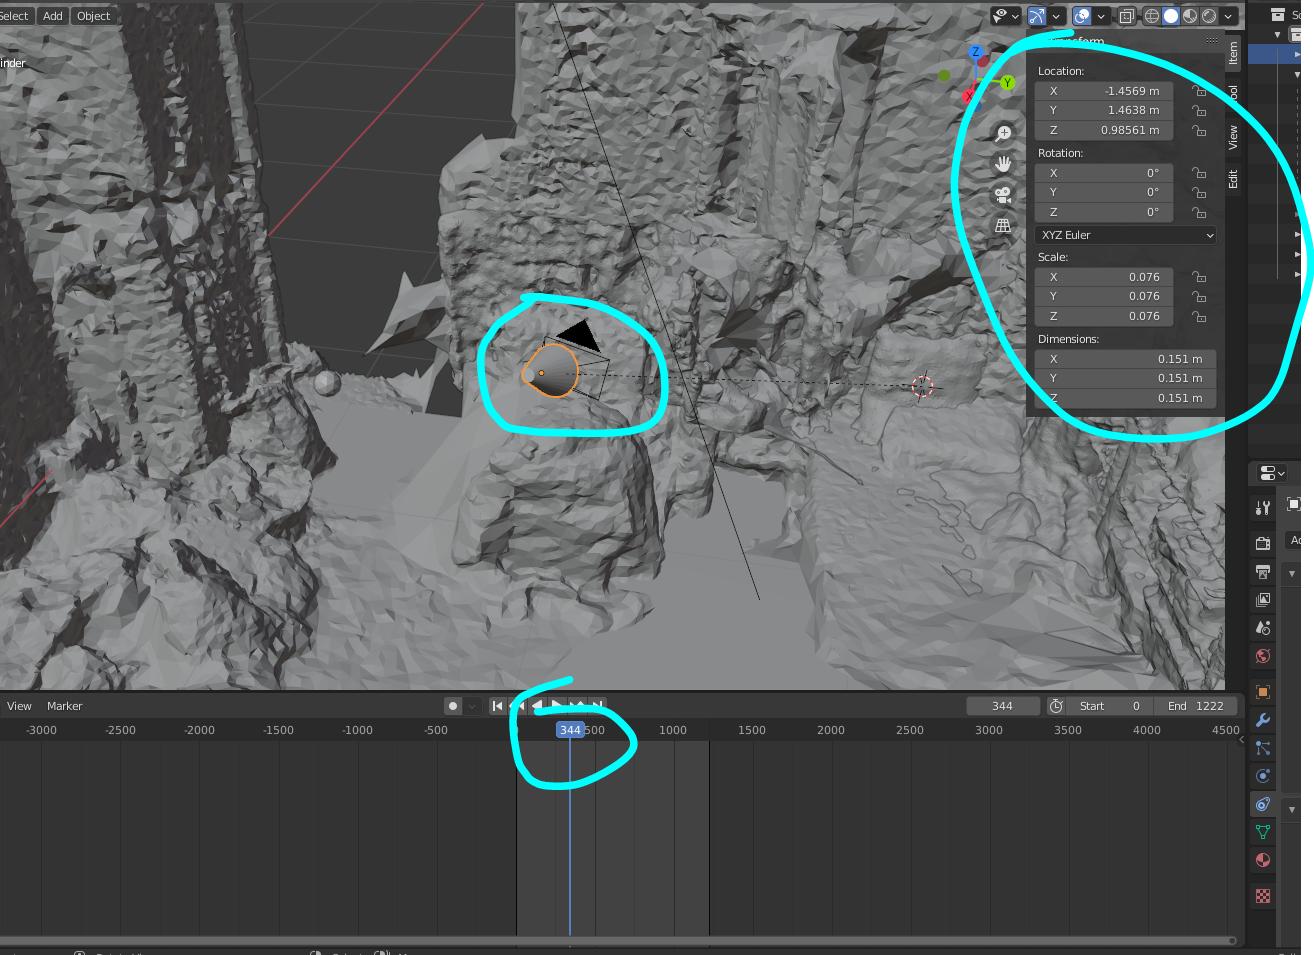Screen dimensions: 1314x955
Task: Switch to the Edit sidebar tab
Action: (1233, 179)
